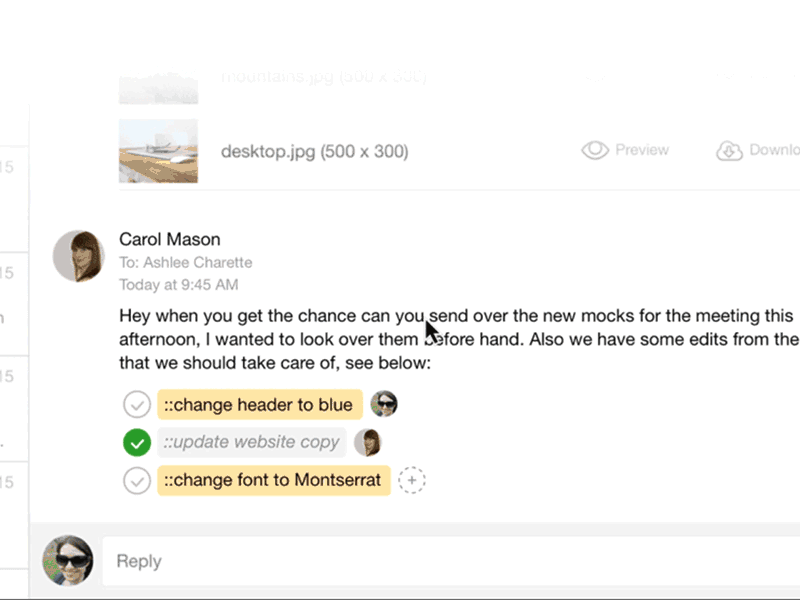Uncheck the completed update website copy task

point(137,442)
